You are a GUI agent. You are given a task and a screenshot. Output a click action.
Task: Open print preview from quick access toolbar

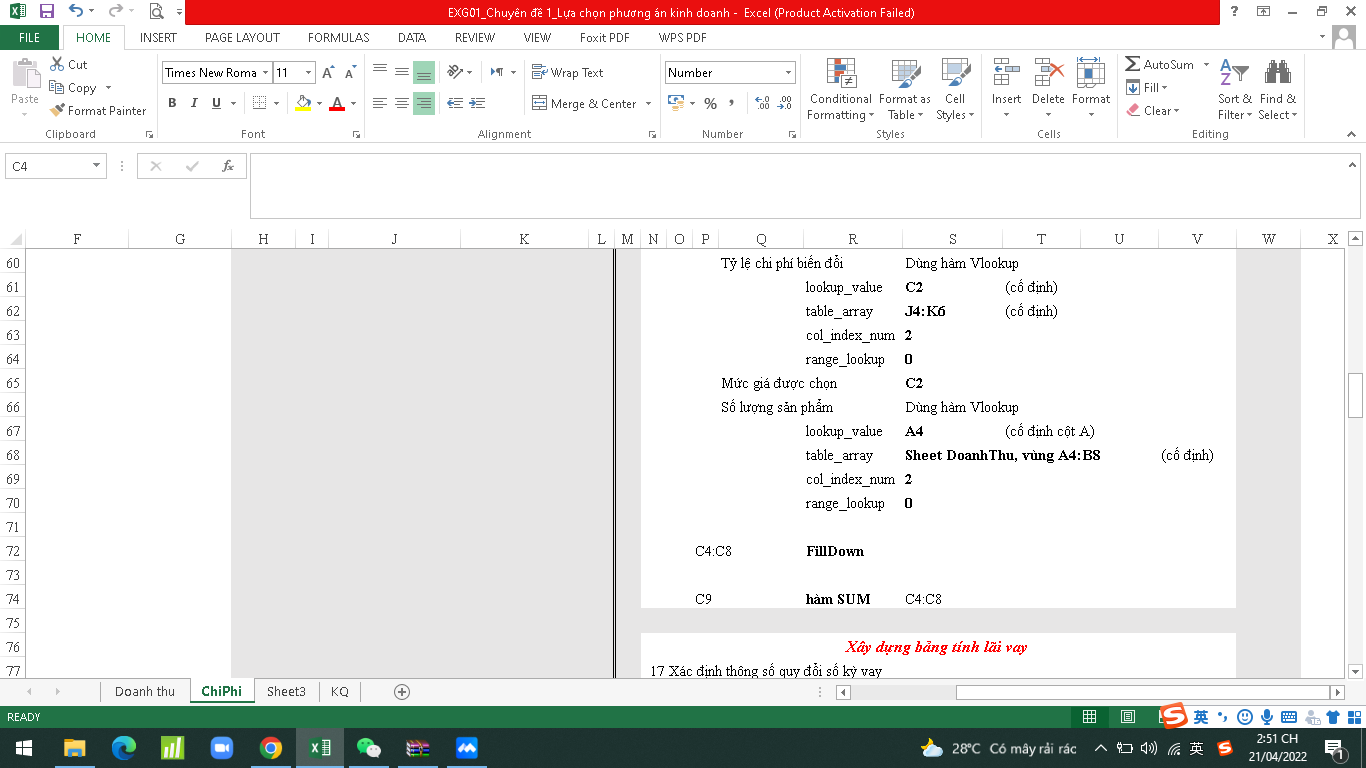[x=156, y=12]
